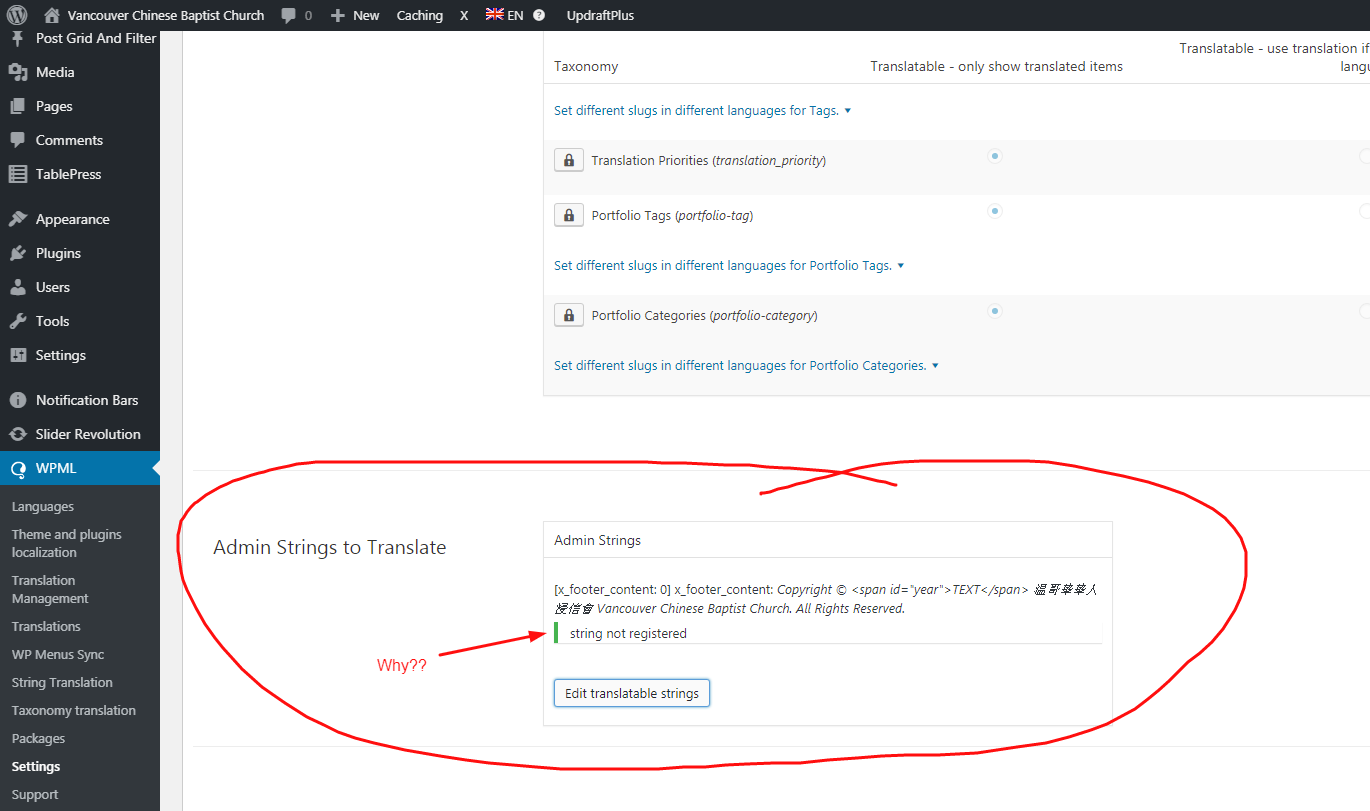Click the TablePress table icon
This screenshot has height=811, width=1370.
(x=18, y=174)
